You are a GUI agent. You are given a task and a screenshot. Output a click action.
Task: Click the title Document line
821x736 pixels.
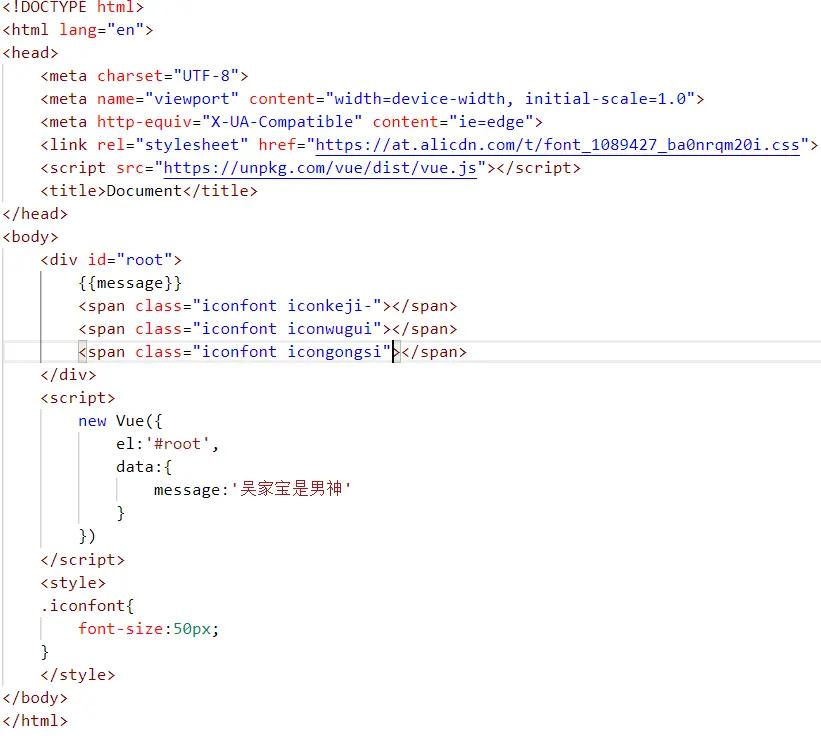pos(149,191)
